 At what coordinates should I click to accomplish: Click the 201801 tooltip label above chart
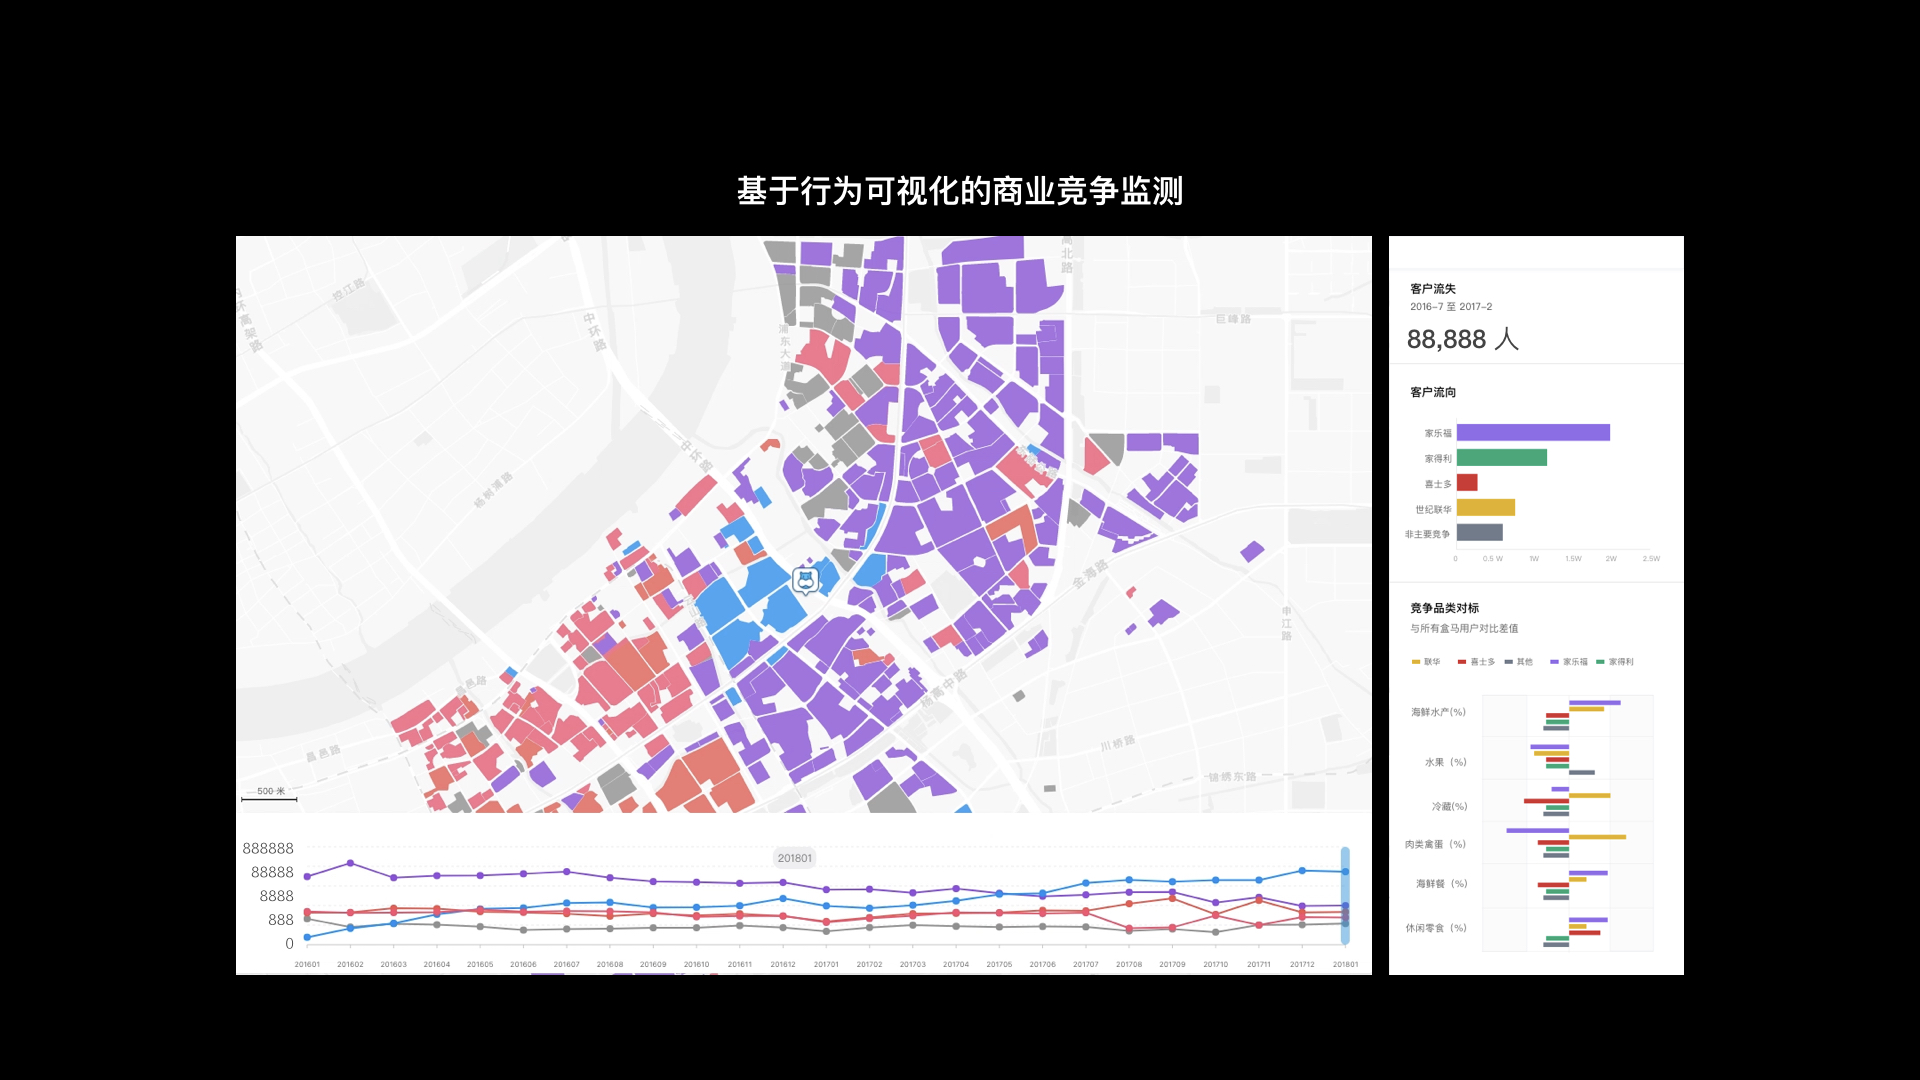click(795, 858)
